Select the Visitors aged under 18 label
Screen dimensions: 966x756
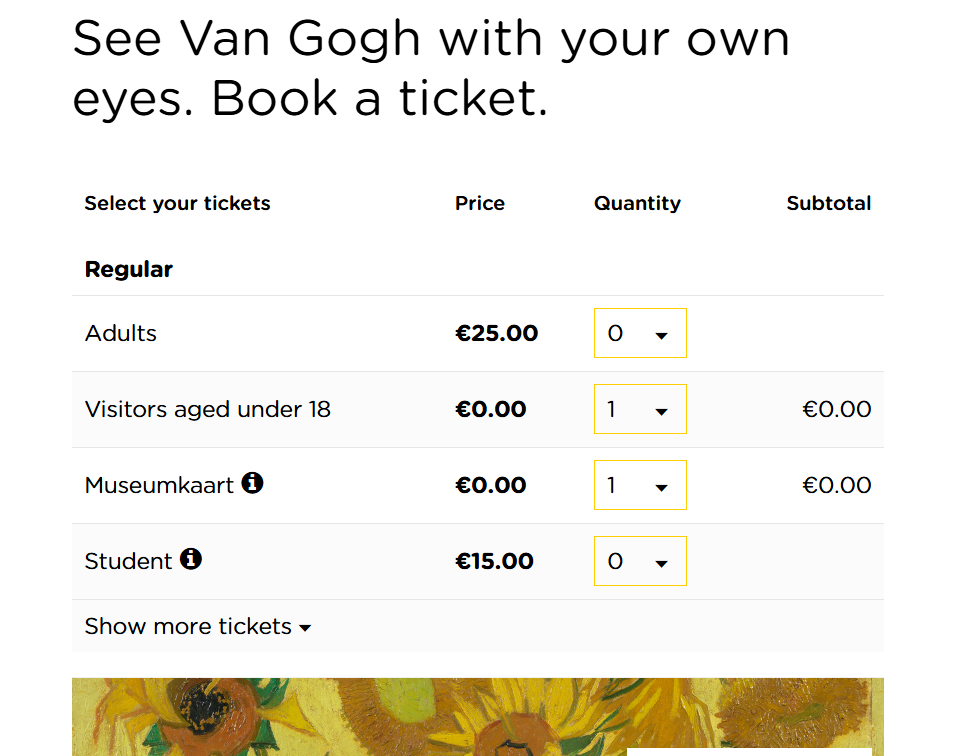click(x=207, y=409)
